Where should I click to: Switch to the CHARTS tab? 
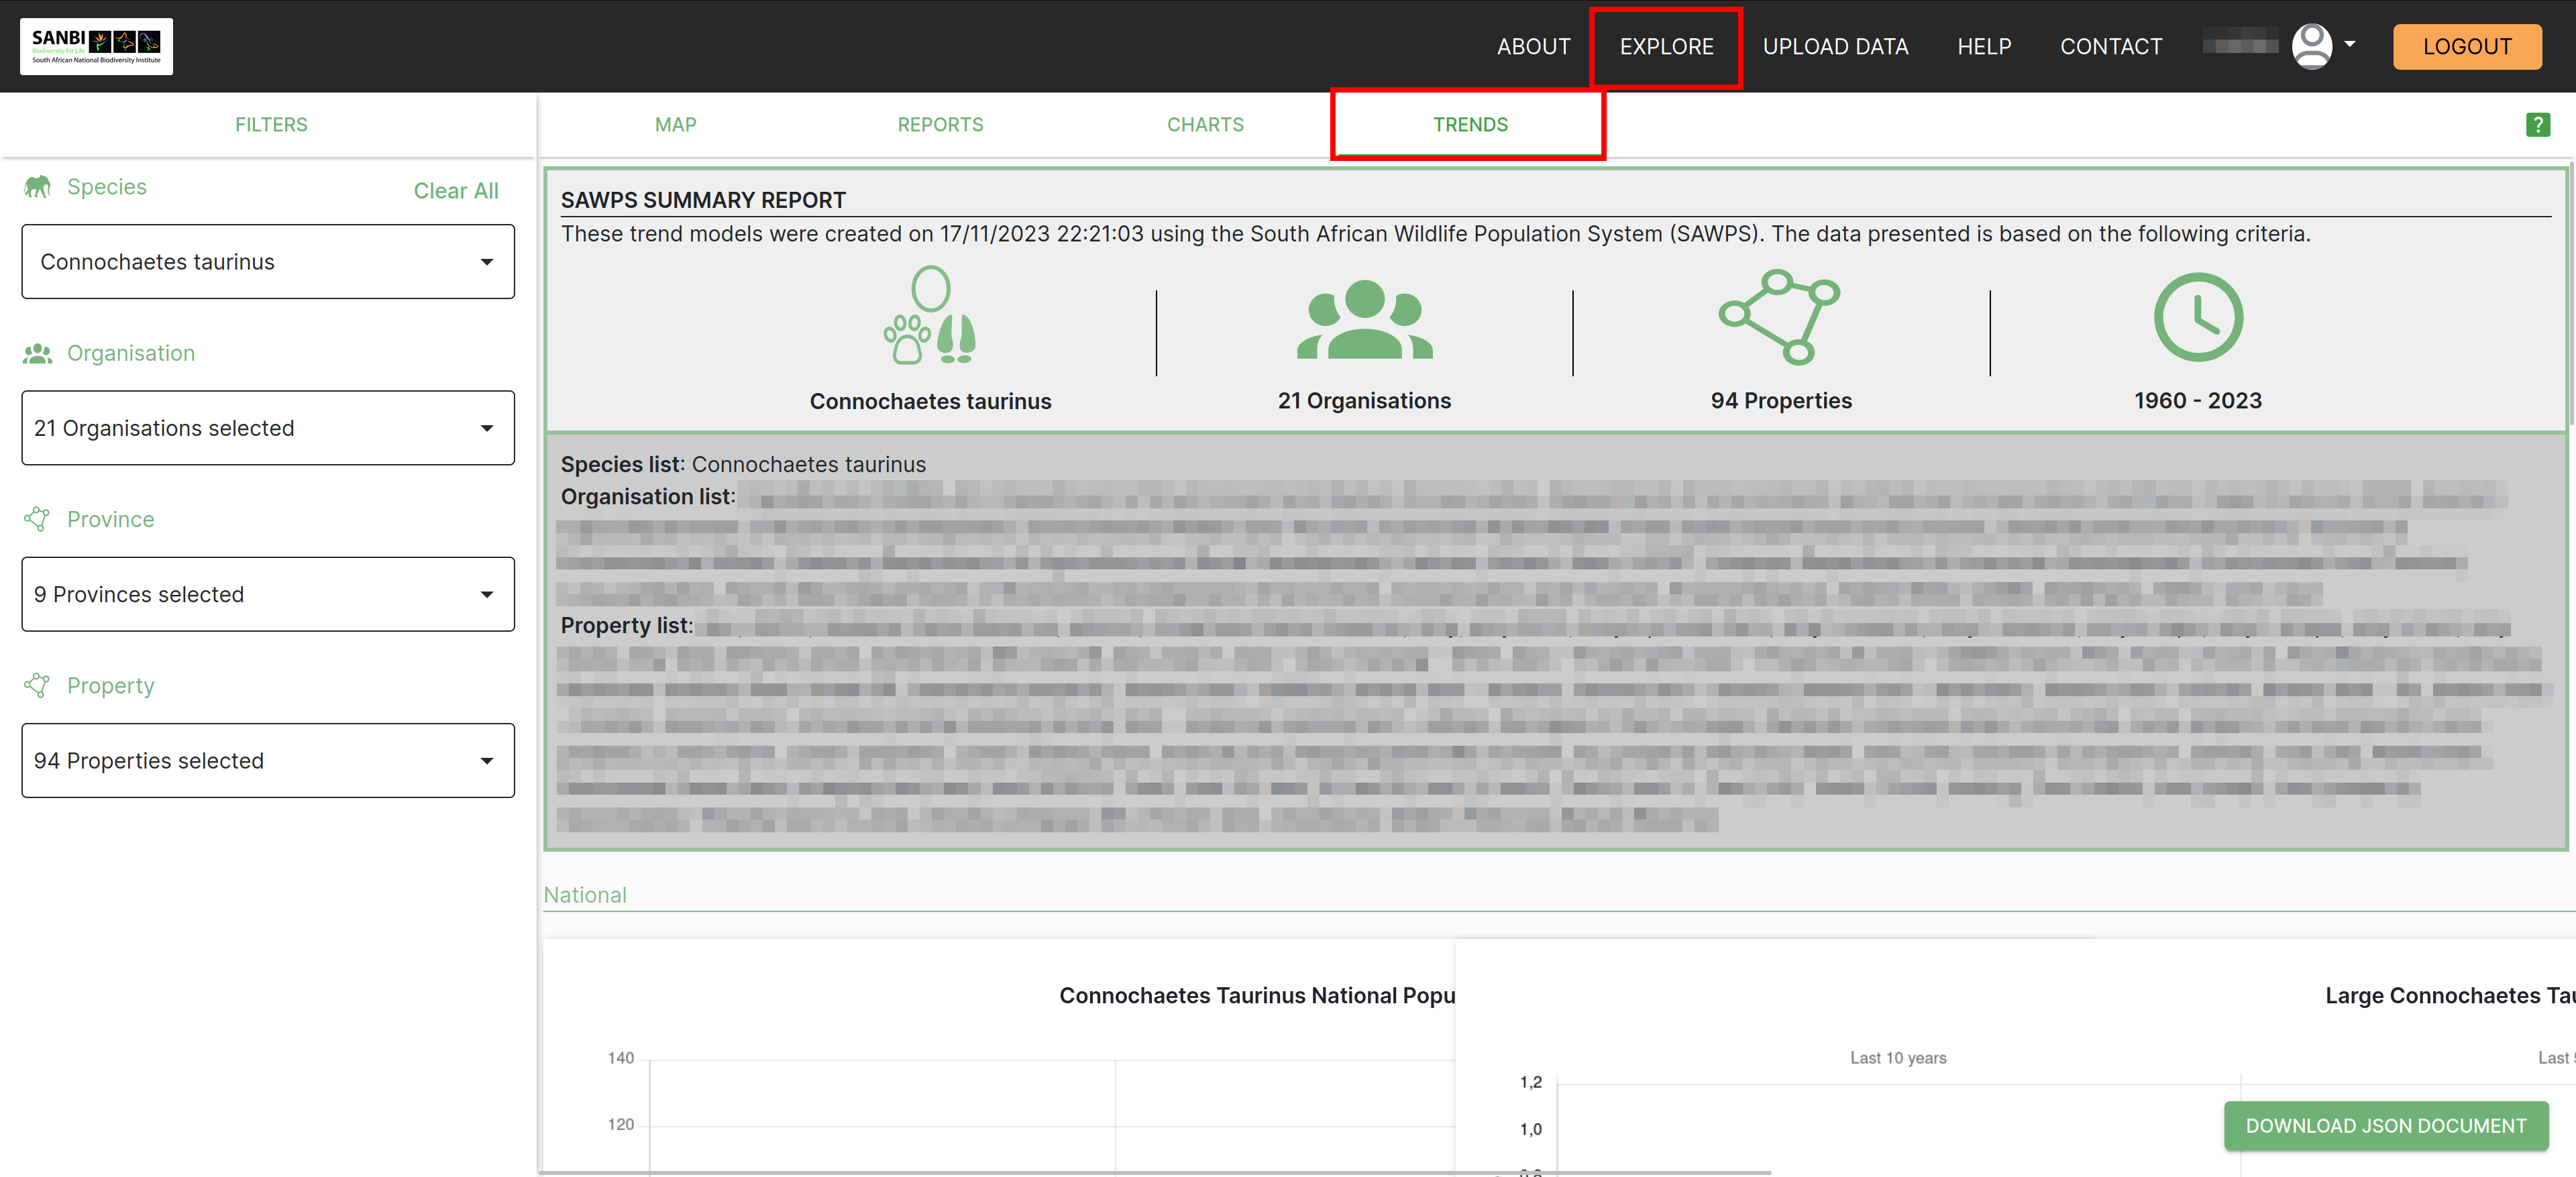coord(1205,125)
